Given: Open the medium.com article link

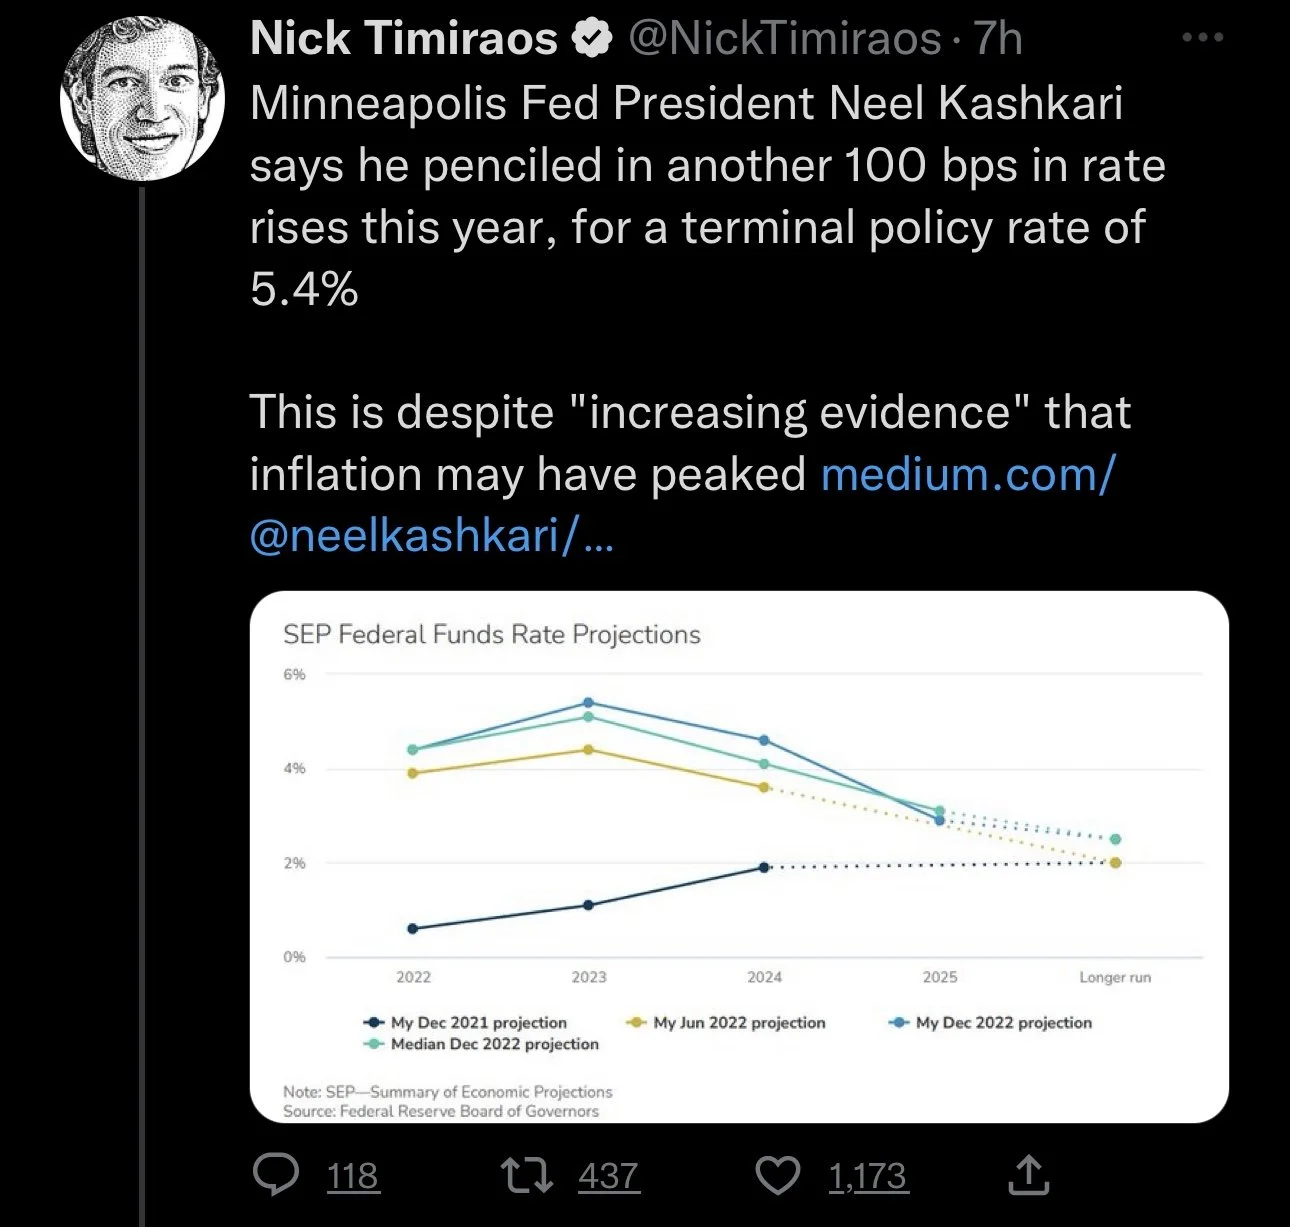Looking at the screenshot, I should coord(966,475).
